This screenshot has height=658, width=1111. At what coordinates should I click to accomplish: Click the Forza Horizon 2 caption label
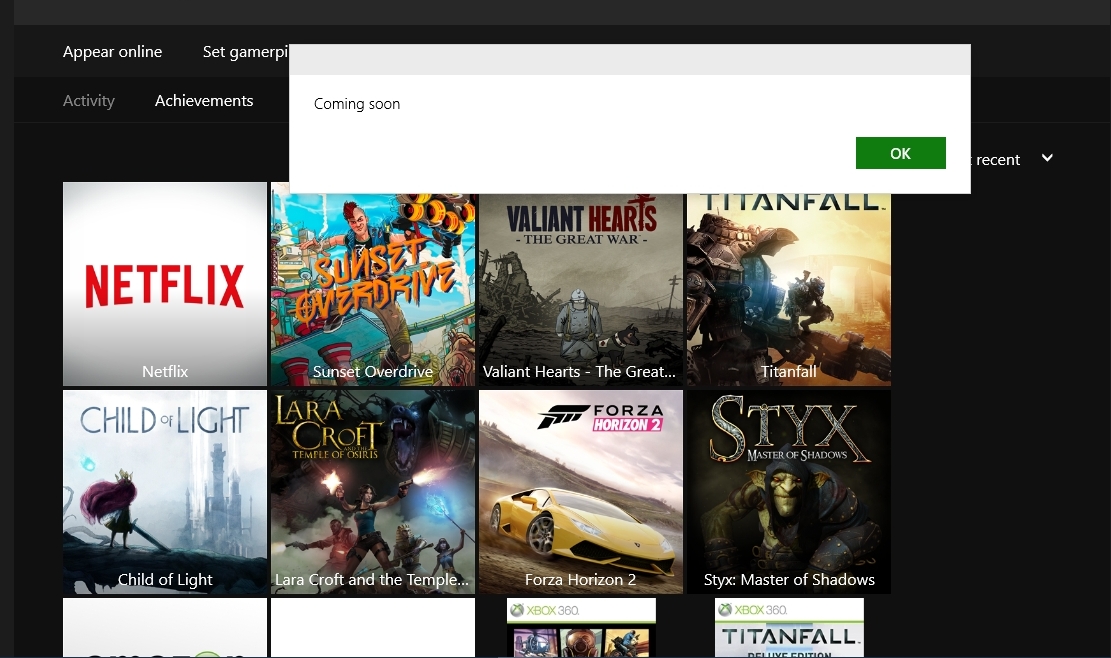581,579
